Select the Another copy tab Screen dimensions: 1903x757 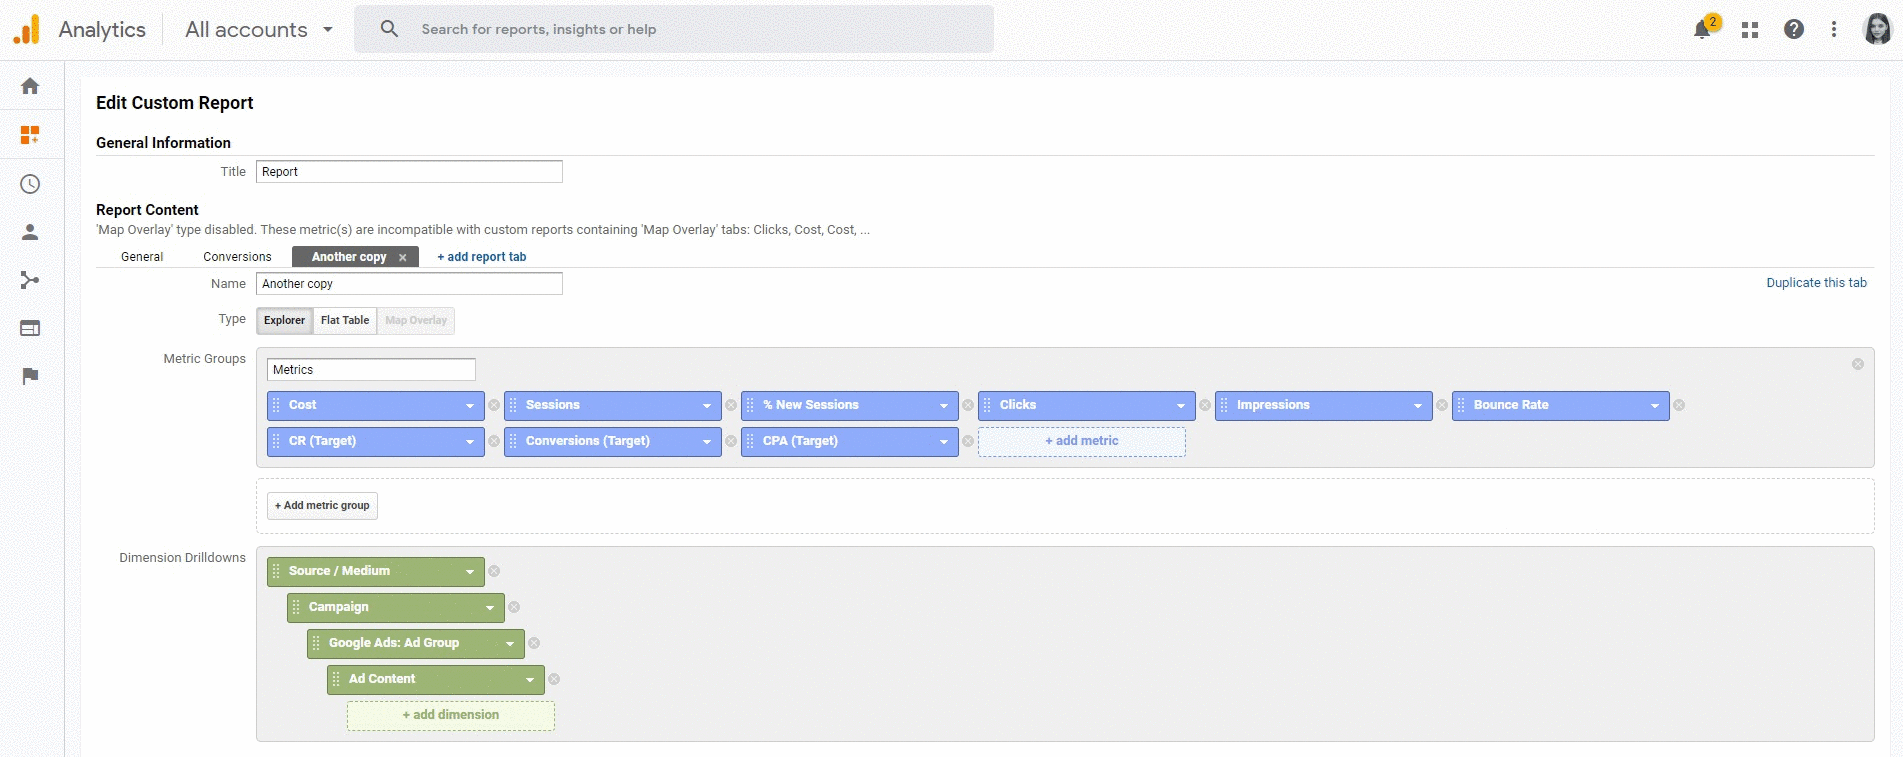click(349, 257)
